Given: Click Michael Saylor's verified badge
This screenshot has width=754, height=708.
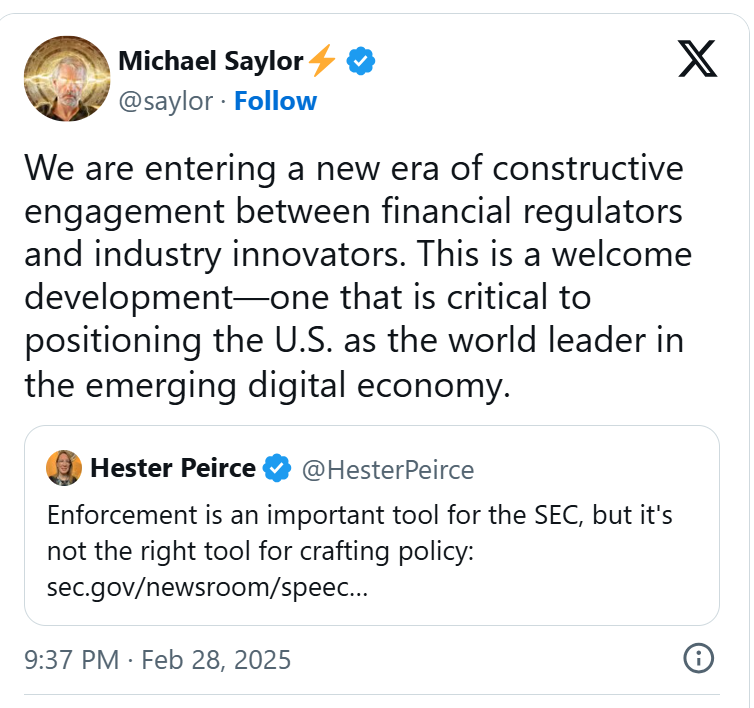Looking at the screenshot, I should click(x=361, y=62).
